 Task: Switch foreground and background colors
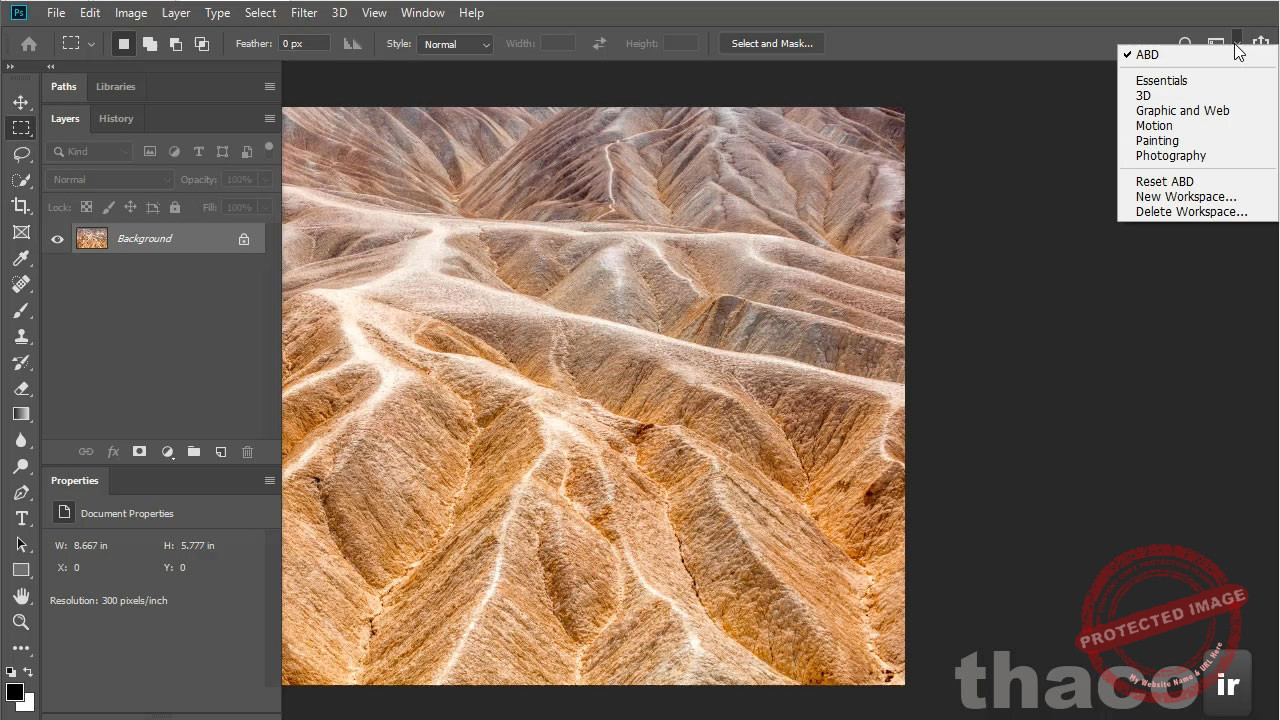[28, 672]
